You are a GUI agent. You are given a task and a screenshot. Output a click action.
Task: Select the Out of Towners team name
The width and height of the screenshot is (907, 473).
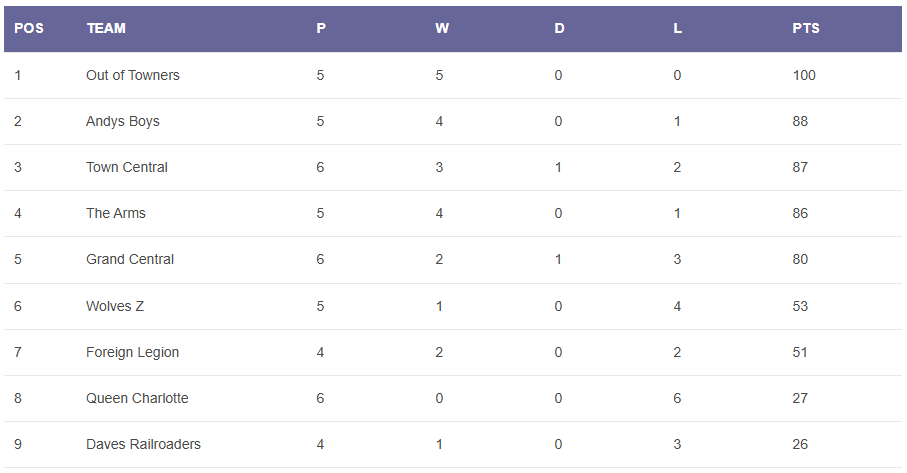133,75
